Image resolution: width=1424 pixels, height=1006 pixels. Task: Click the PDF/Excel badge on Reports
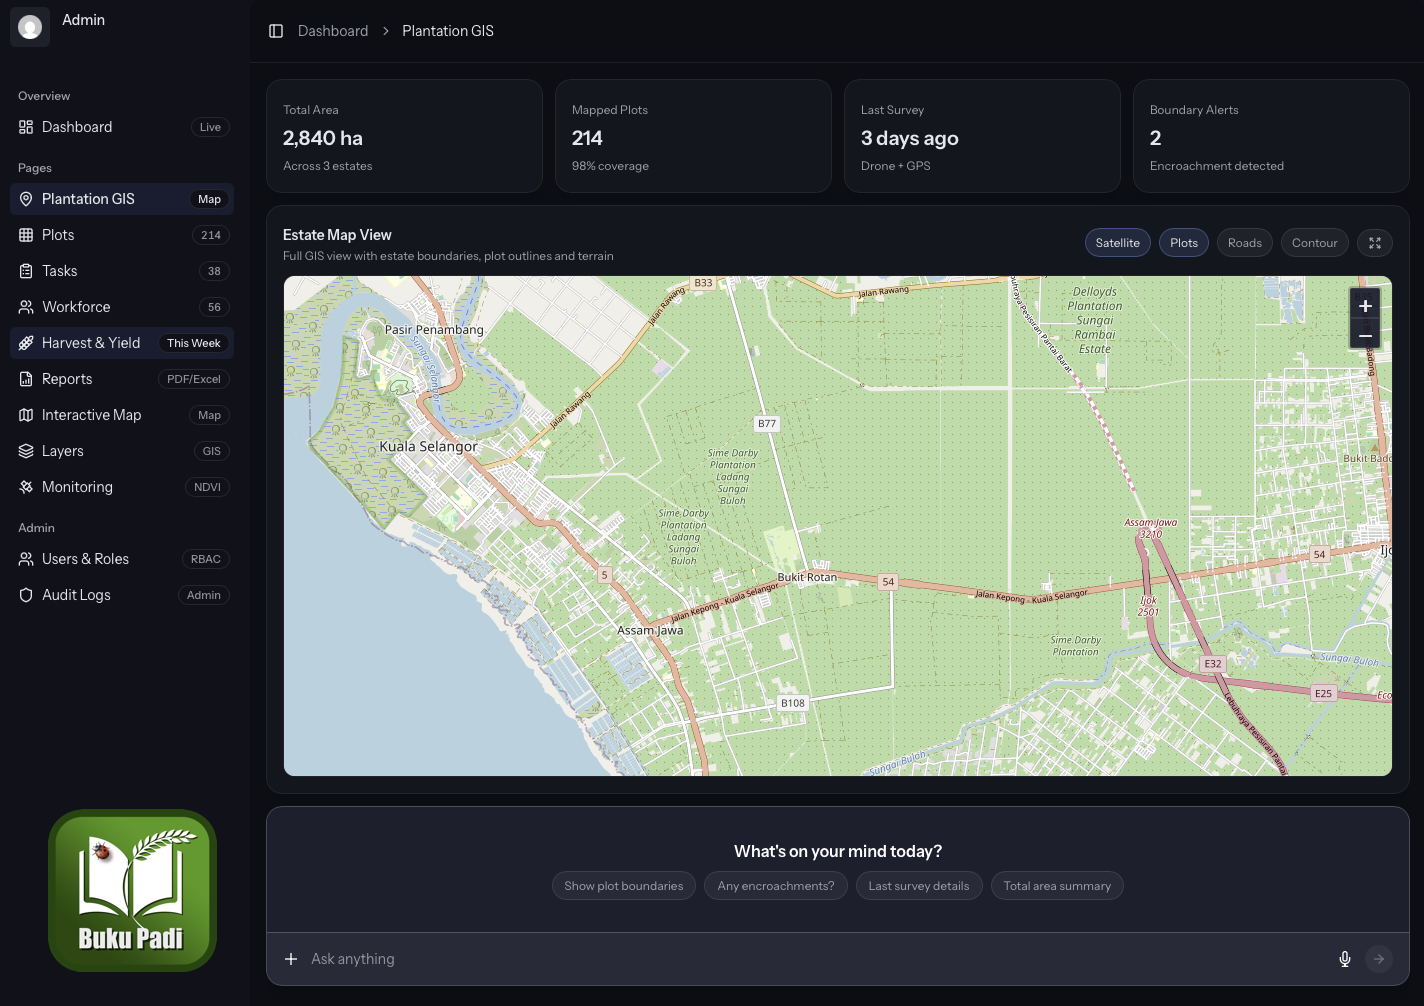coord(194,379)
